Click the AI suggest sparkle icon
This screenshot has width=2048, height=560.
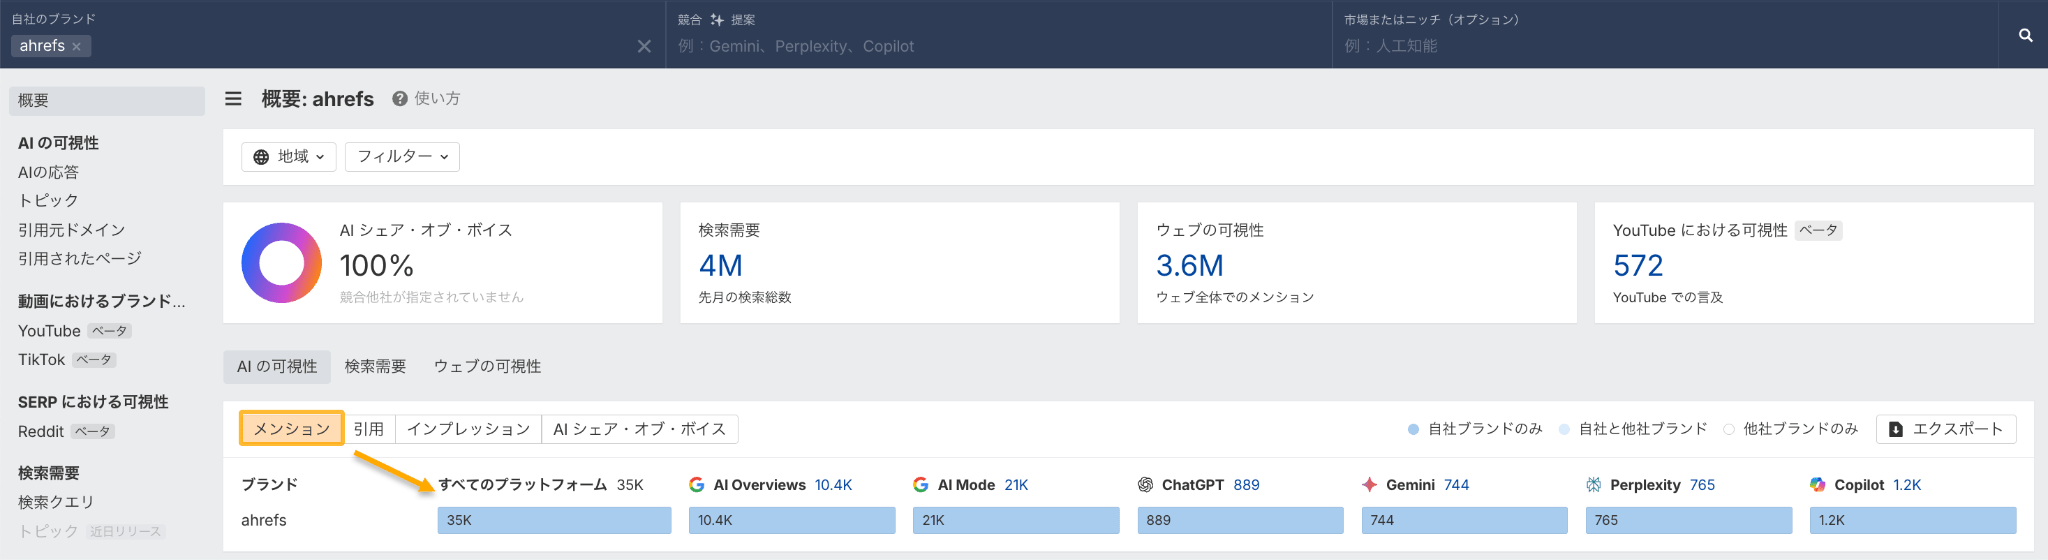click(x=717, y=20)
